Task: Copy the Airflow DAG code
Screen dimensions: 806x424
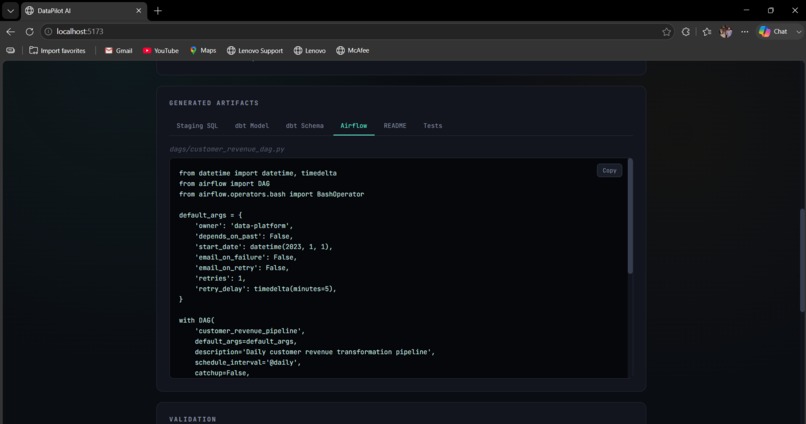Action: (609, 170)
